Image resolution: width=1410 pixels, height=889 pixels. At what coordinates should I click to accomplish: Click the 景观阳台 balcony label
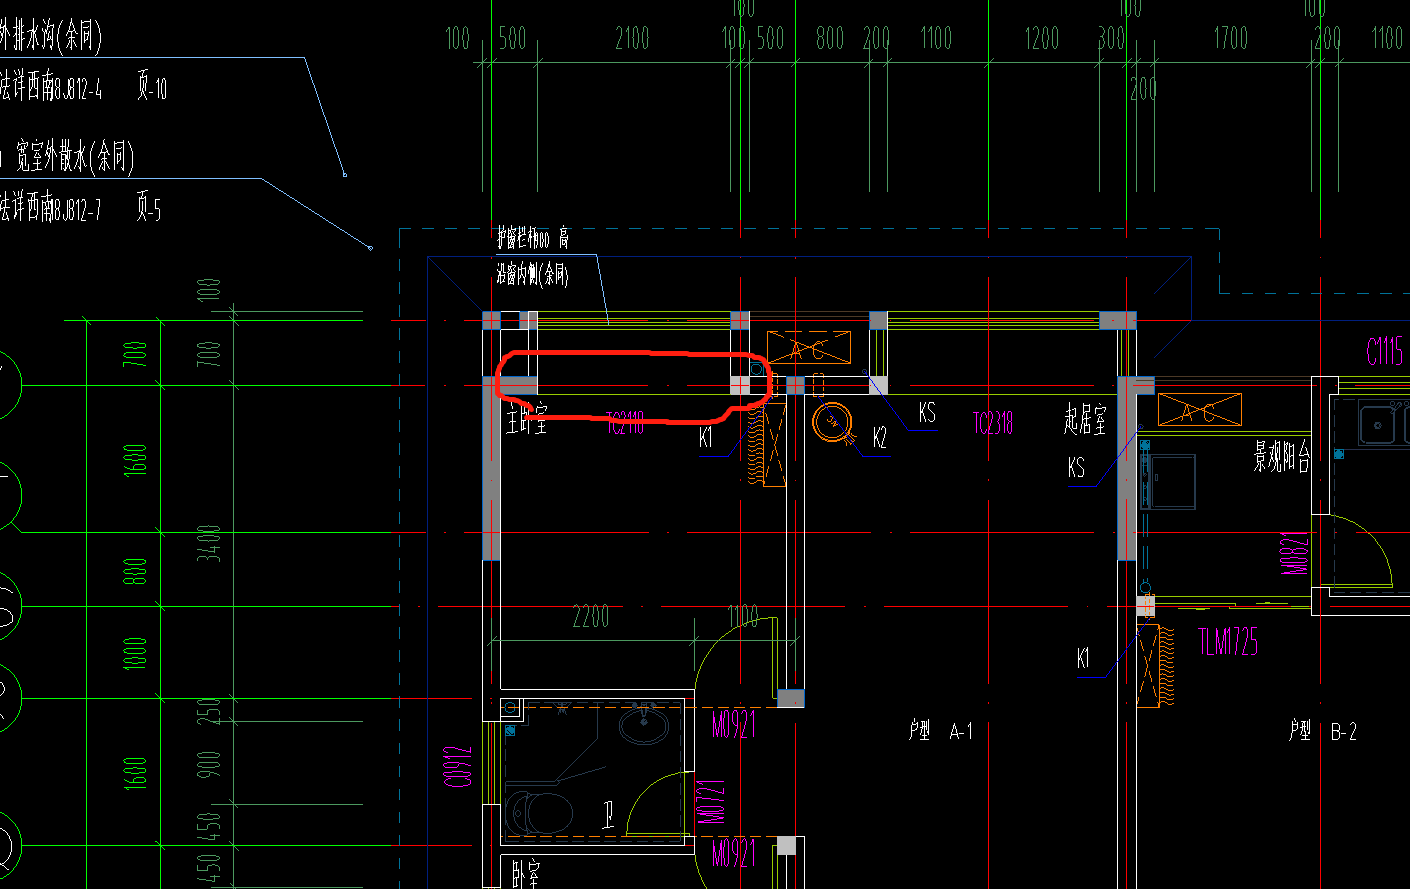click(x=1282, y=457)
